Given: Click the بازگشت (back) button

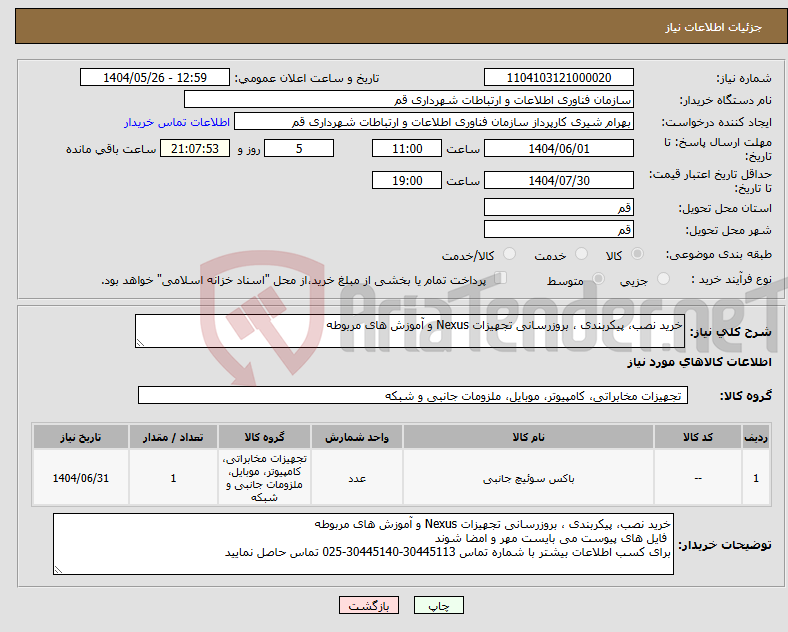Looking at the screenshot, I should tap(369, 605).
